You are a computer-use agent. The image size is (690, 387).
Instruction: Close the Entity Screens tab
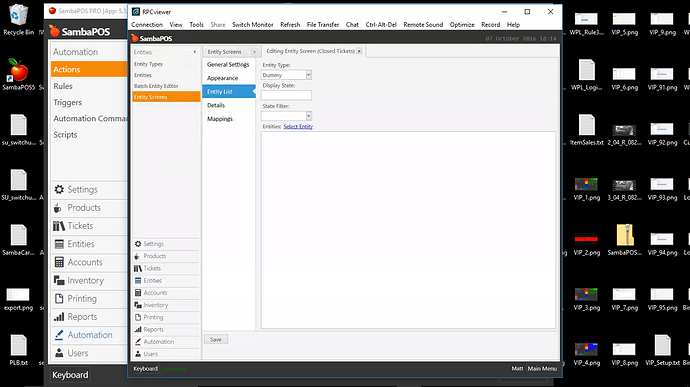pyautogui.click(x=254, y=52)
